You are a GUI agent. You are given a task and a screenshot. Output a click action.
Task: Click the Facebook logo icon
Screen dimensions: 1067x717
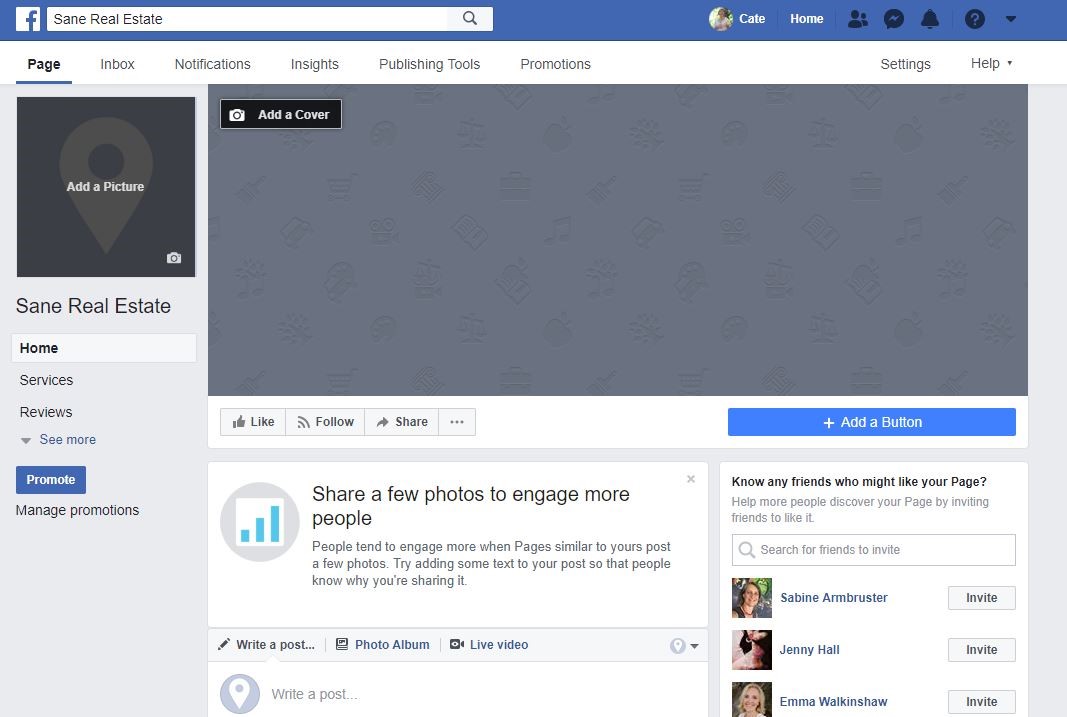pos(28,19)
